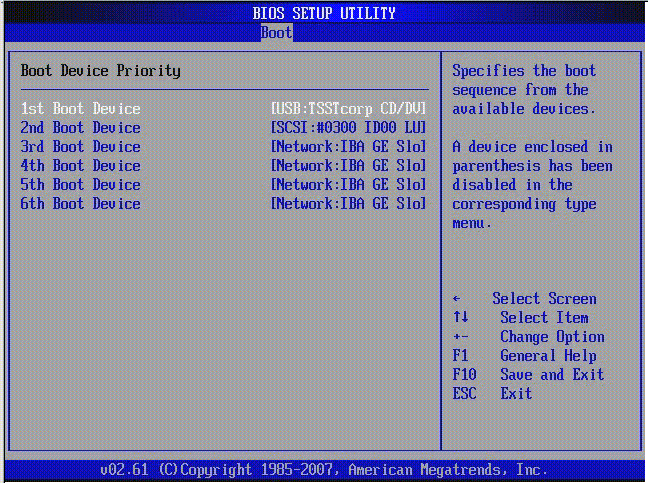Click the +- Change Option symbol
Screen dimensions: 648x483
tap(460, 337)
